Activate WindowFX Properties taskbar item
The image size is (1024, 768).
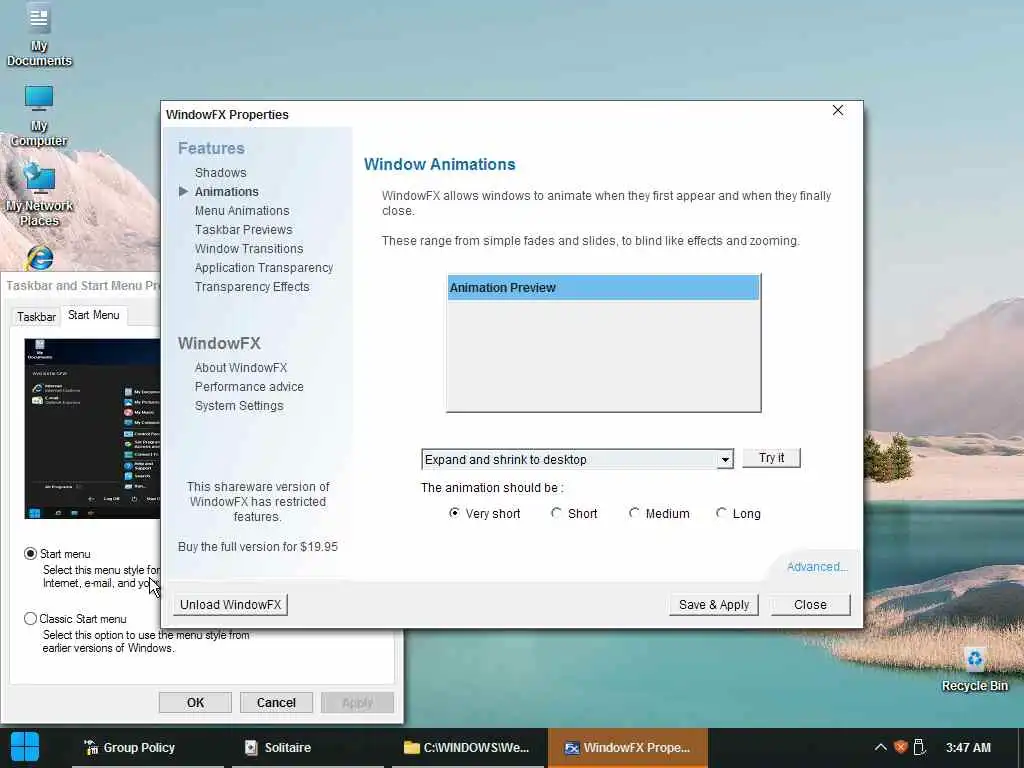tap(627, 748)
